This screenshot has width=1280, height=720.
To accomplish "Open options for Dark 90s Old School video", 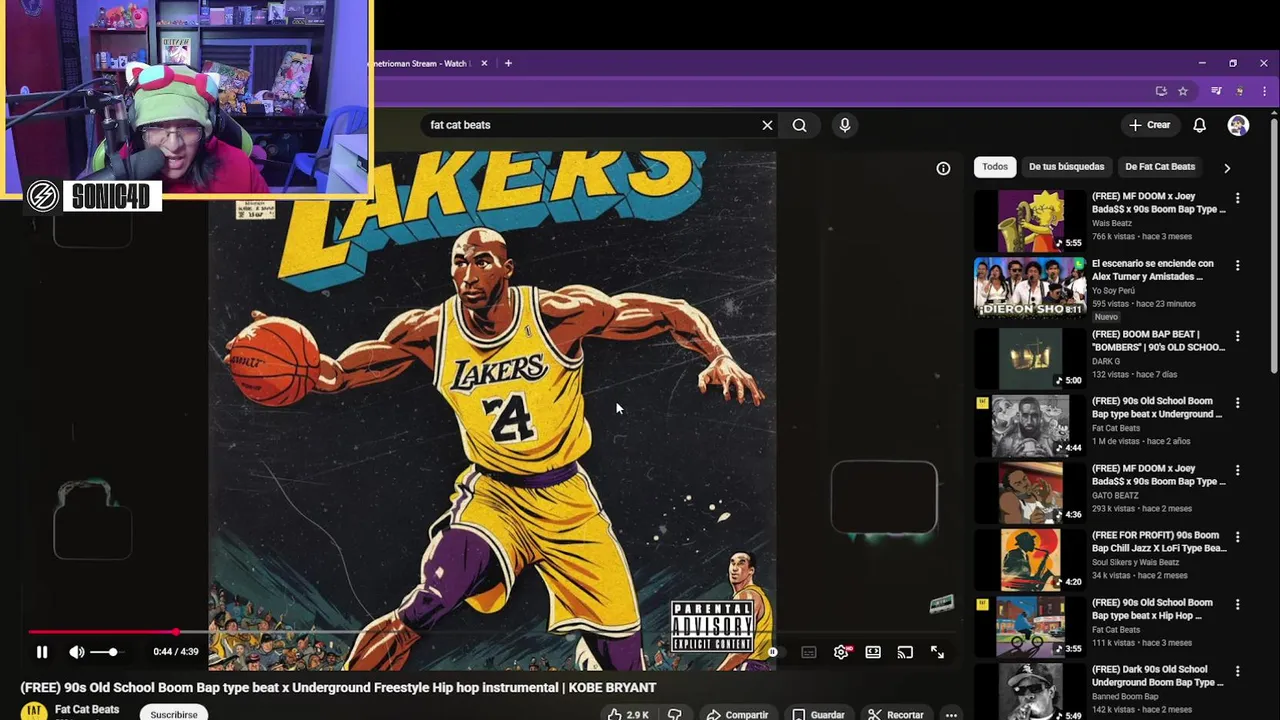I will click(x=1237, y=671).
